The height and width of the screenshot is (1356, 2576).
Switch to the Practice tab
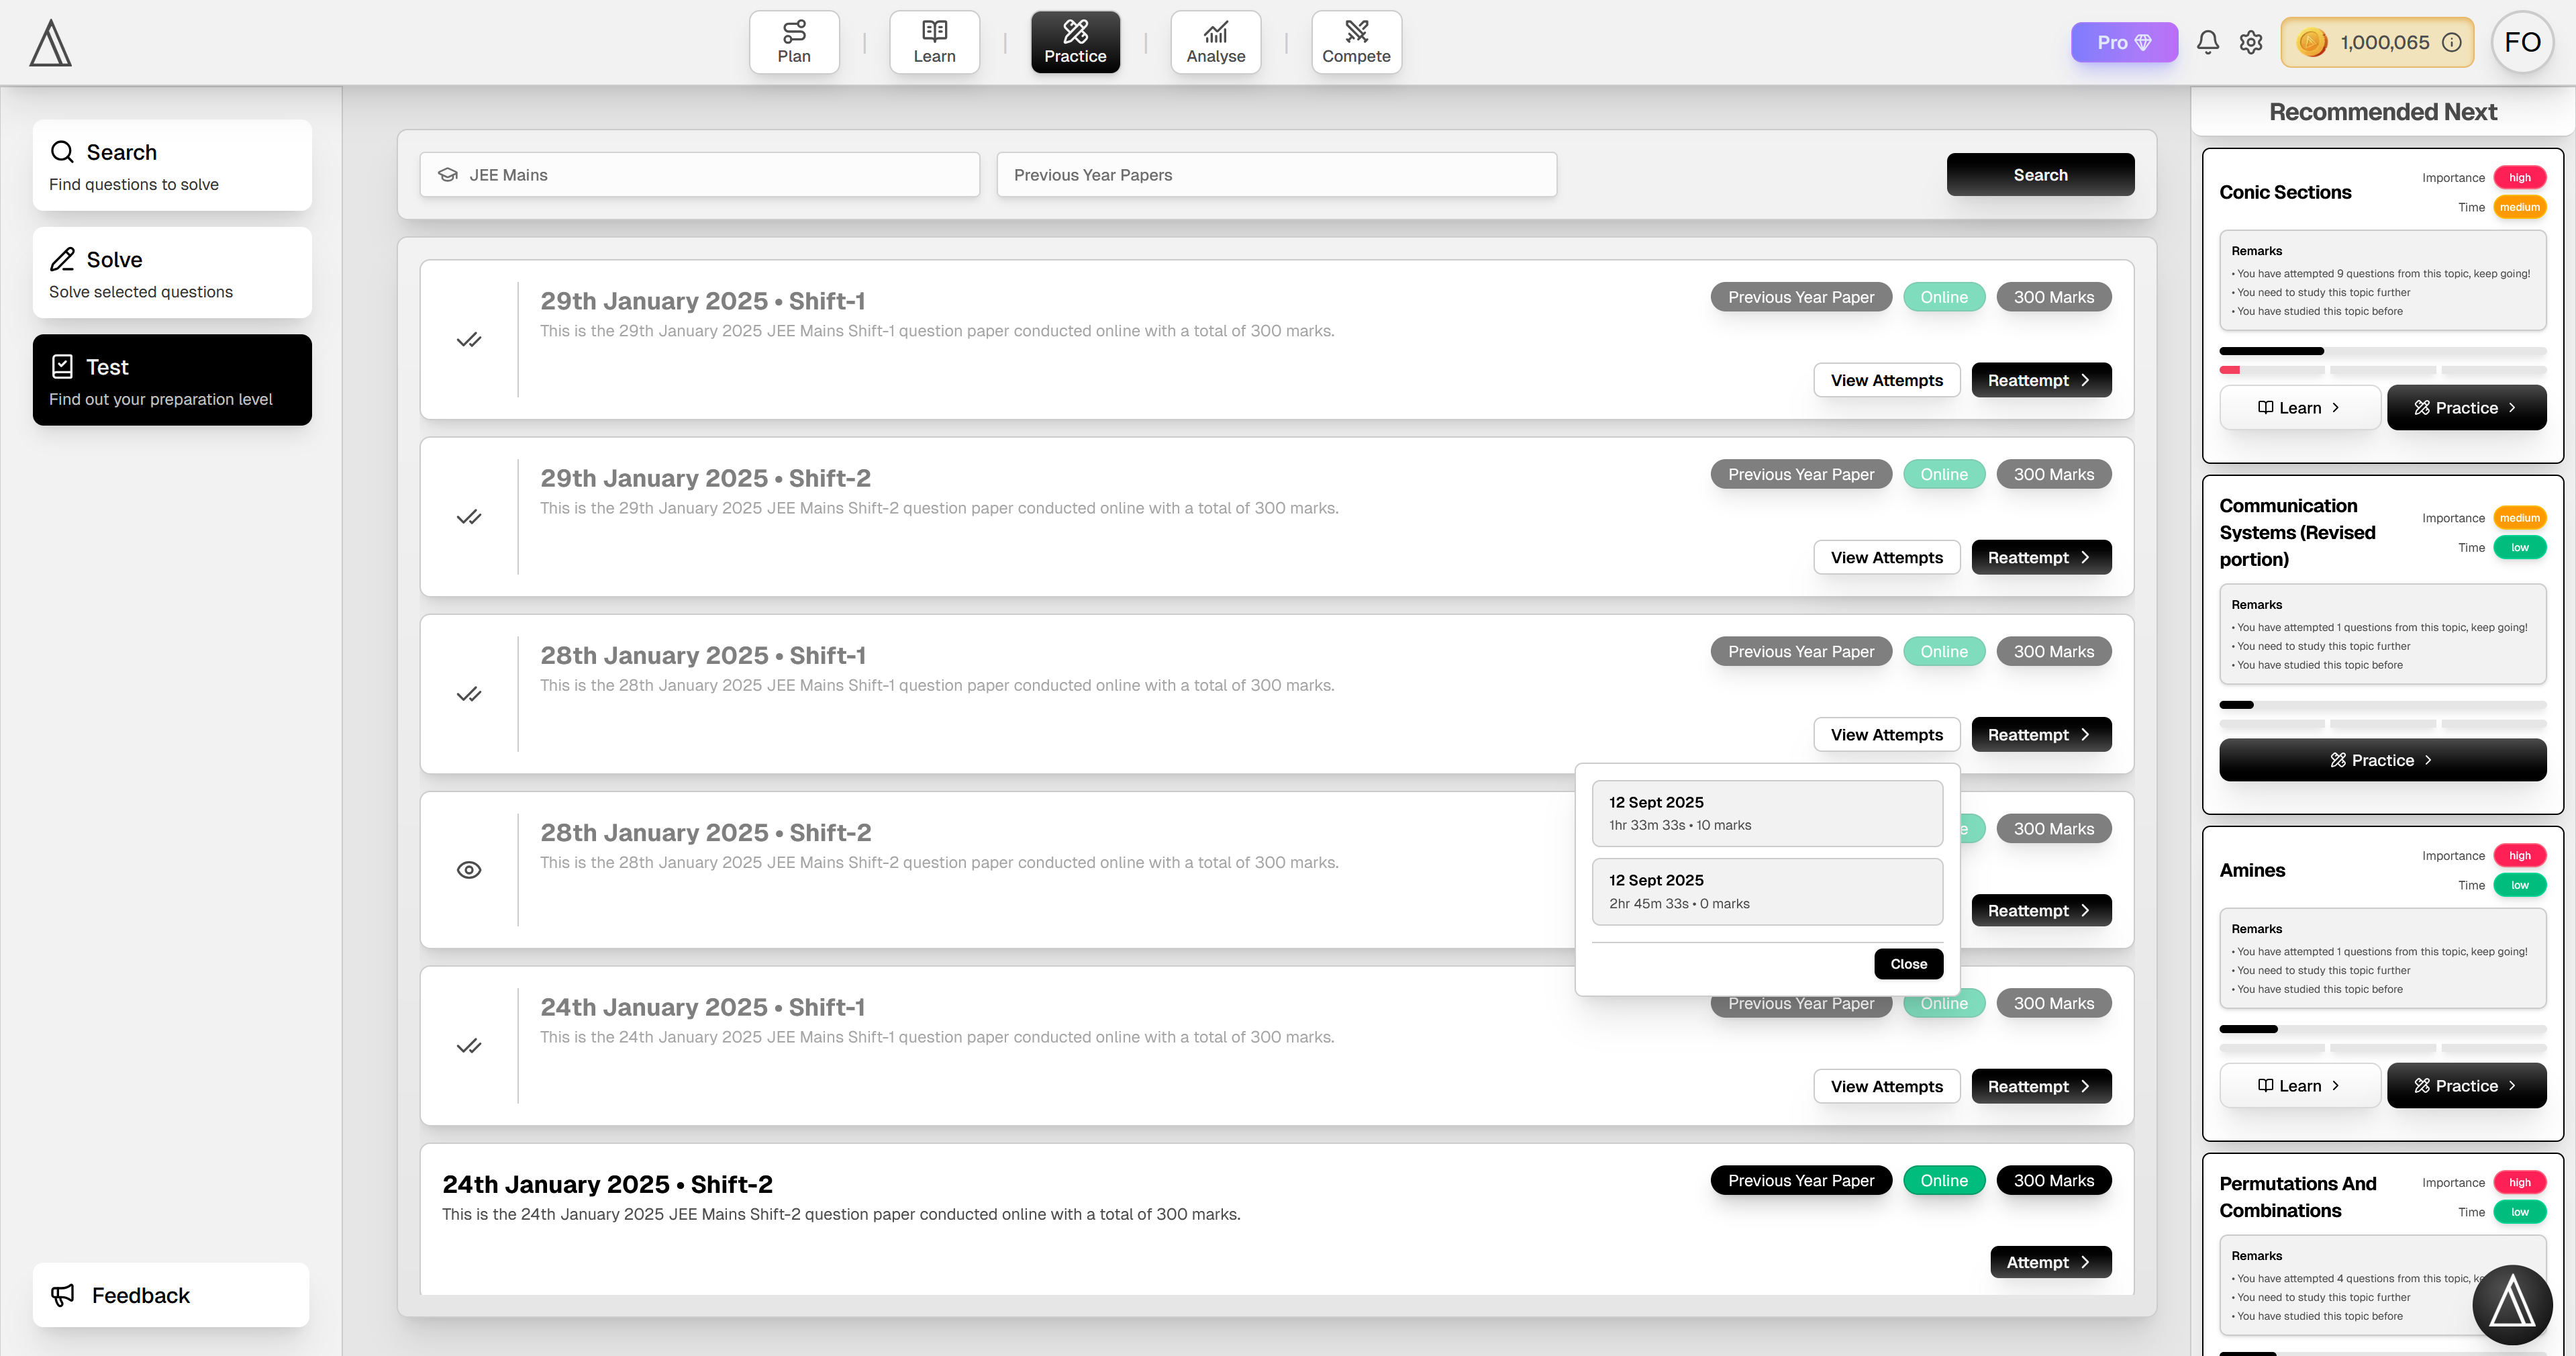coord(1075,41)
